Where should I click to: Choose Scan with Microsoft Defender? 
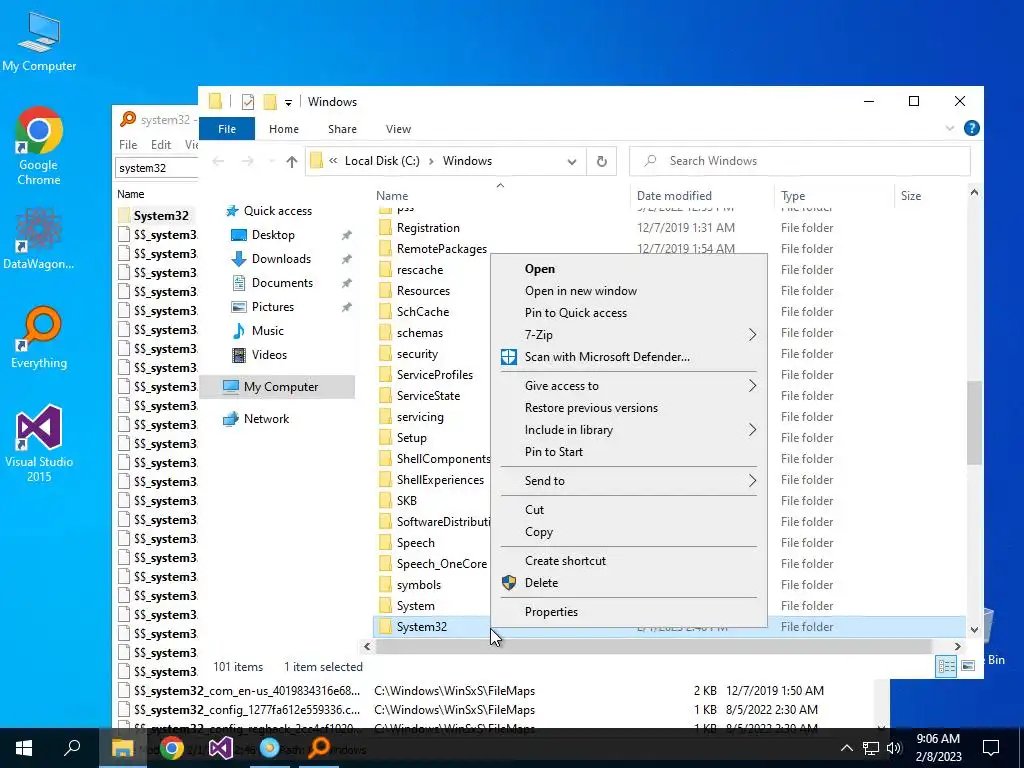pos(631,357)
